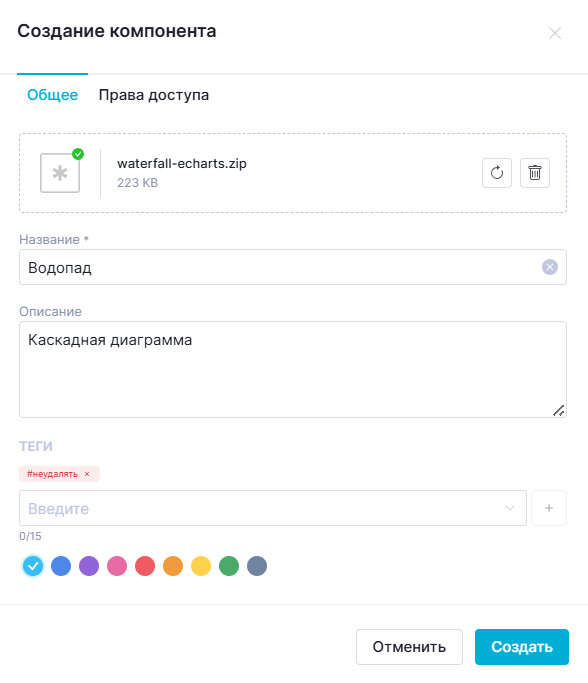Image resolution: width=588 pixels, height=683 pixels.
Task: Remove the #неудалять tag
Action: (x=87, y=474)
